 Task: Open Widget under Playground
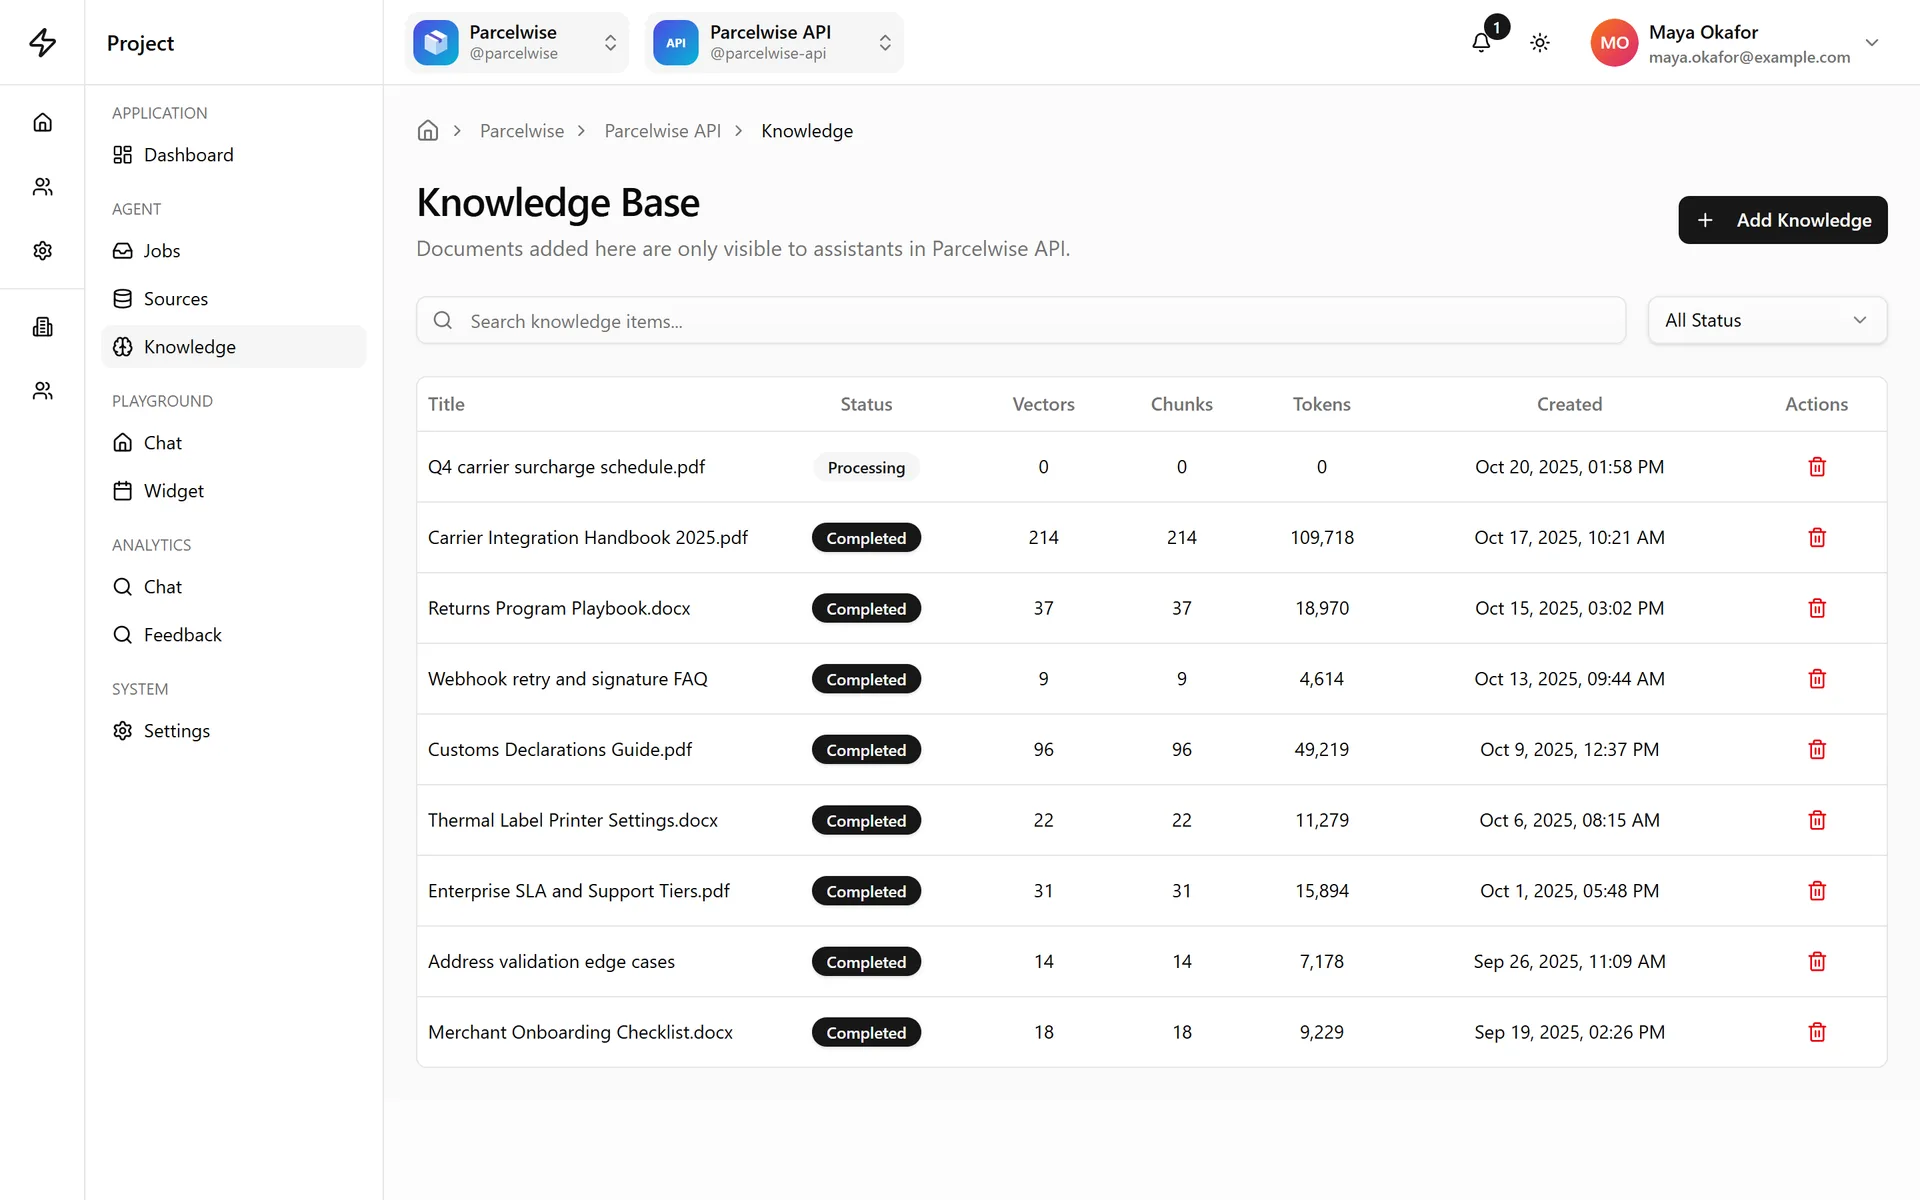pyautogui.click(x=234, y=491)
